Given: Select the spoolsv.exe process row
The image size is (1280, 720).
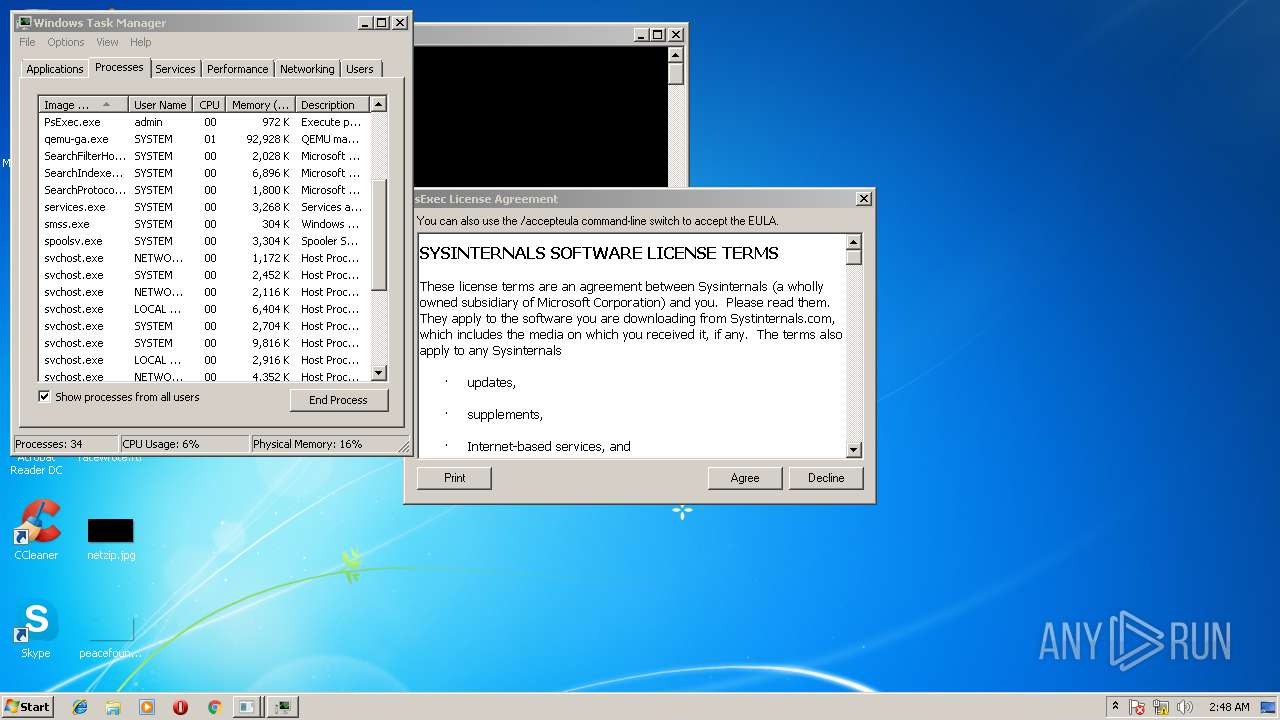Looking at the screenshot, I should pos(204,241).
